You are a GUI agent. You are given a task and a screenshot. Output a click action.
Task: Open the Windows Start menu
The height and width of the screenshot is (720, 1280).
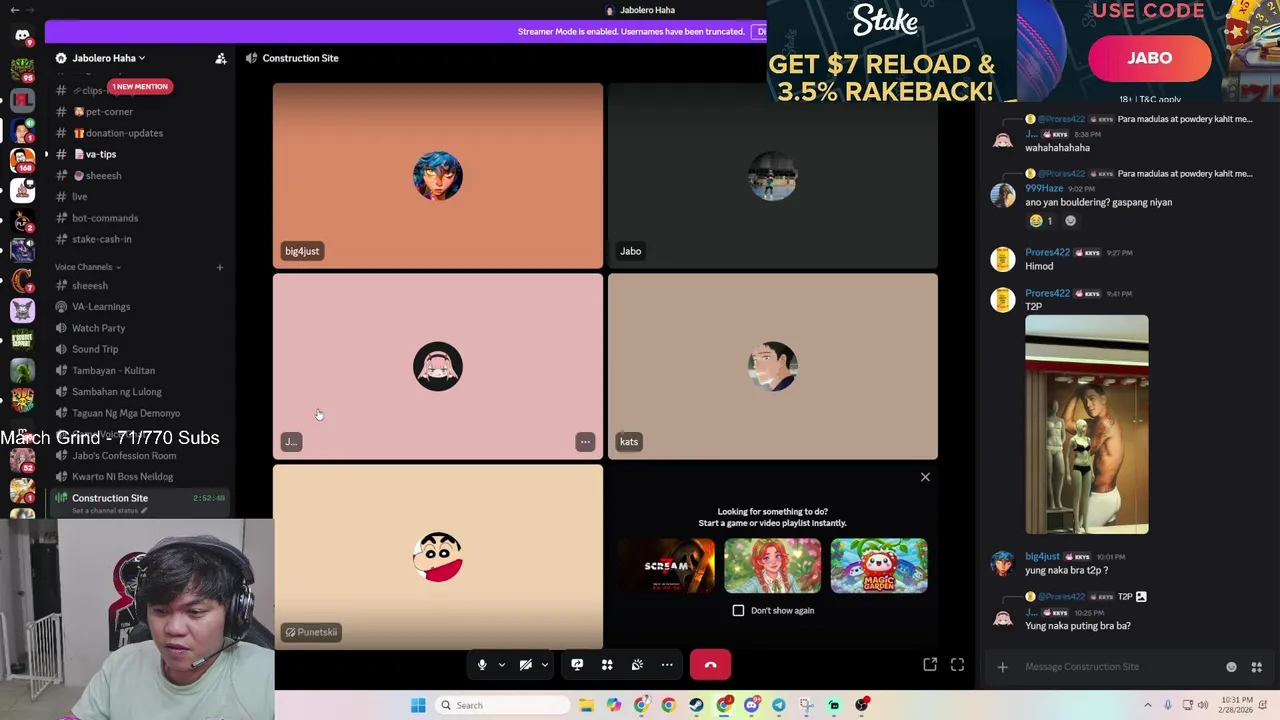(418, 705)
